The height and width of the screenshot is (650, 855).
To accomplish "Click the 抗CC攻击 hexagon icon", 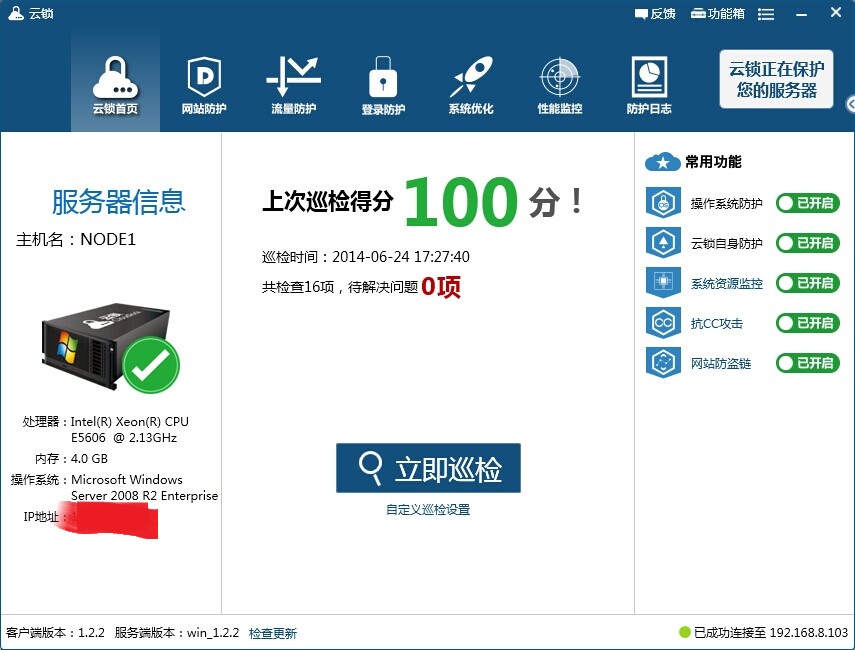I will coord(663,323).
